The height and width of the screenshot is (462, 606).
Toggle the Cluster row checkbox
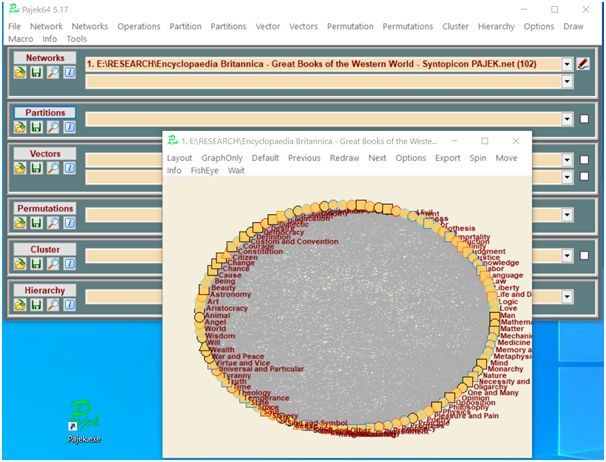[x=584, y=256]
